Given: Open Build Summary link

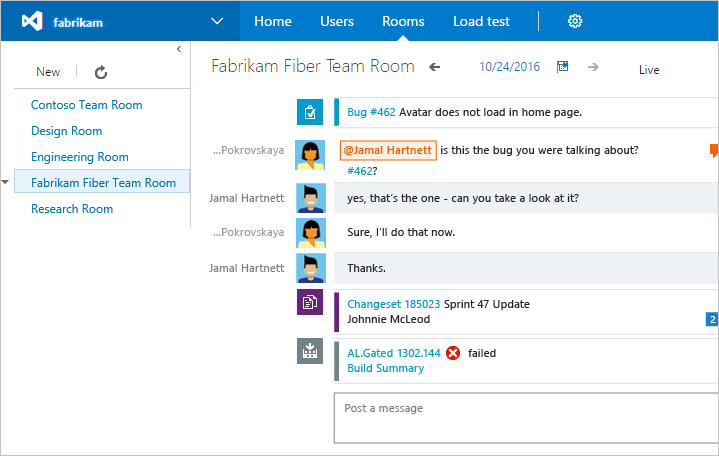Looking at the screenshot, I should click(x=386, y=368).
